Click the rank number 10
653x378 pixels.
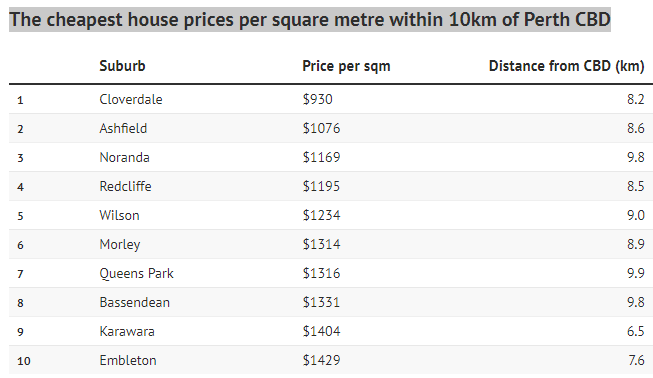24,361
